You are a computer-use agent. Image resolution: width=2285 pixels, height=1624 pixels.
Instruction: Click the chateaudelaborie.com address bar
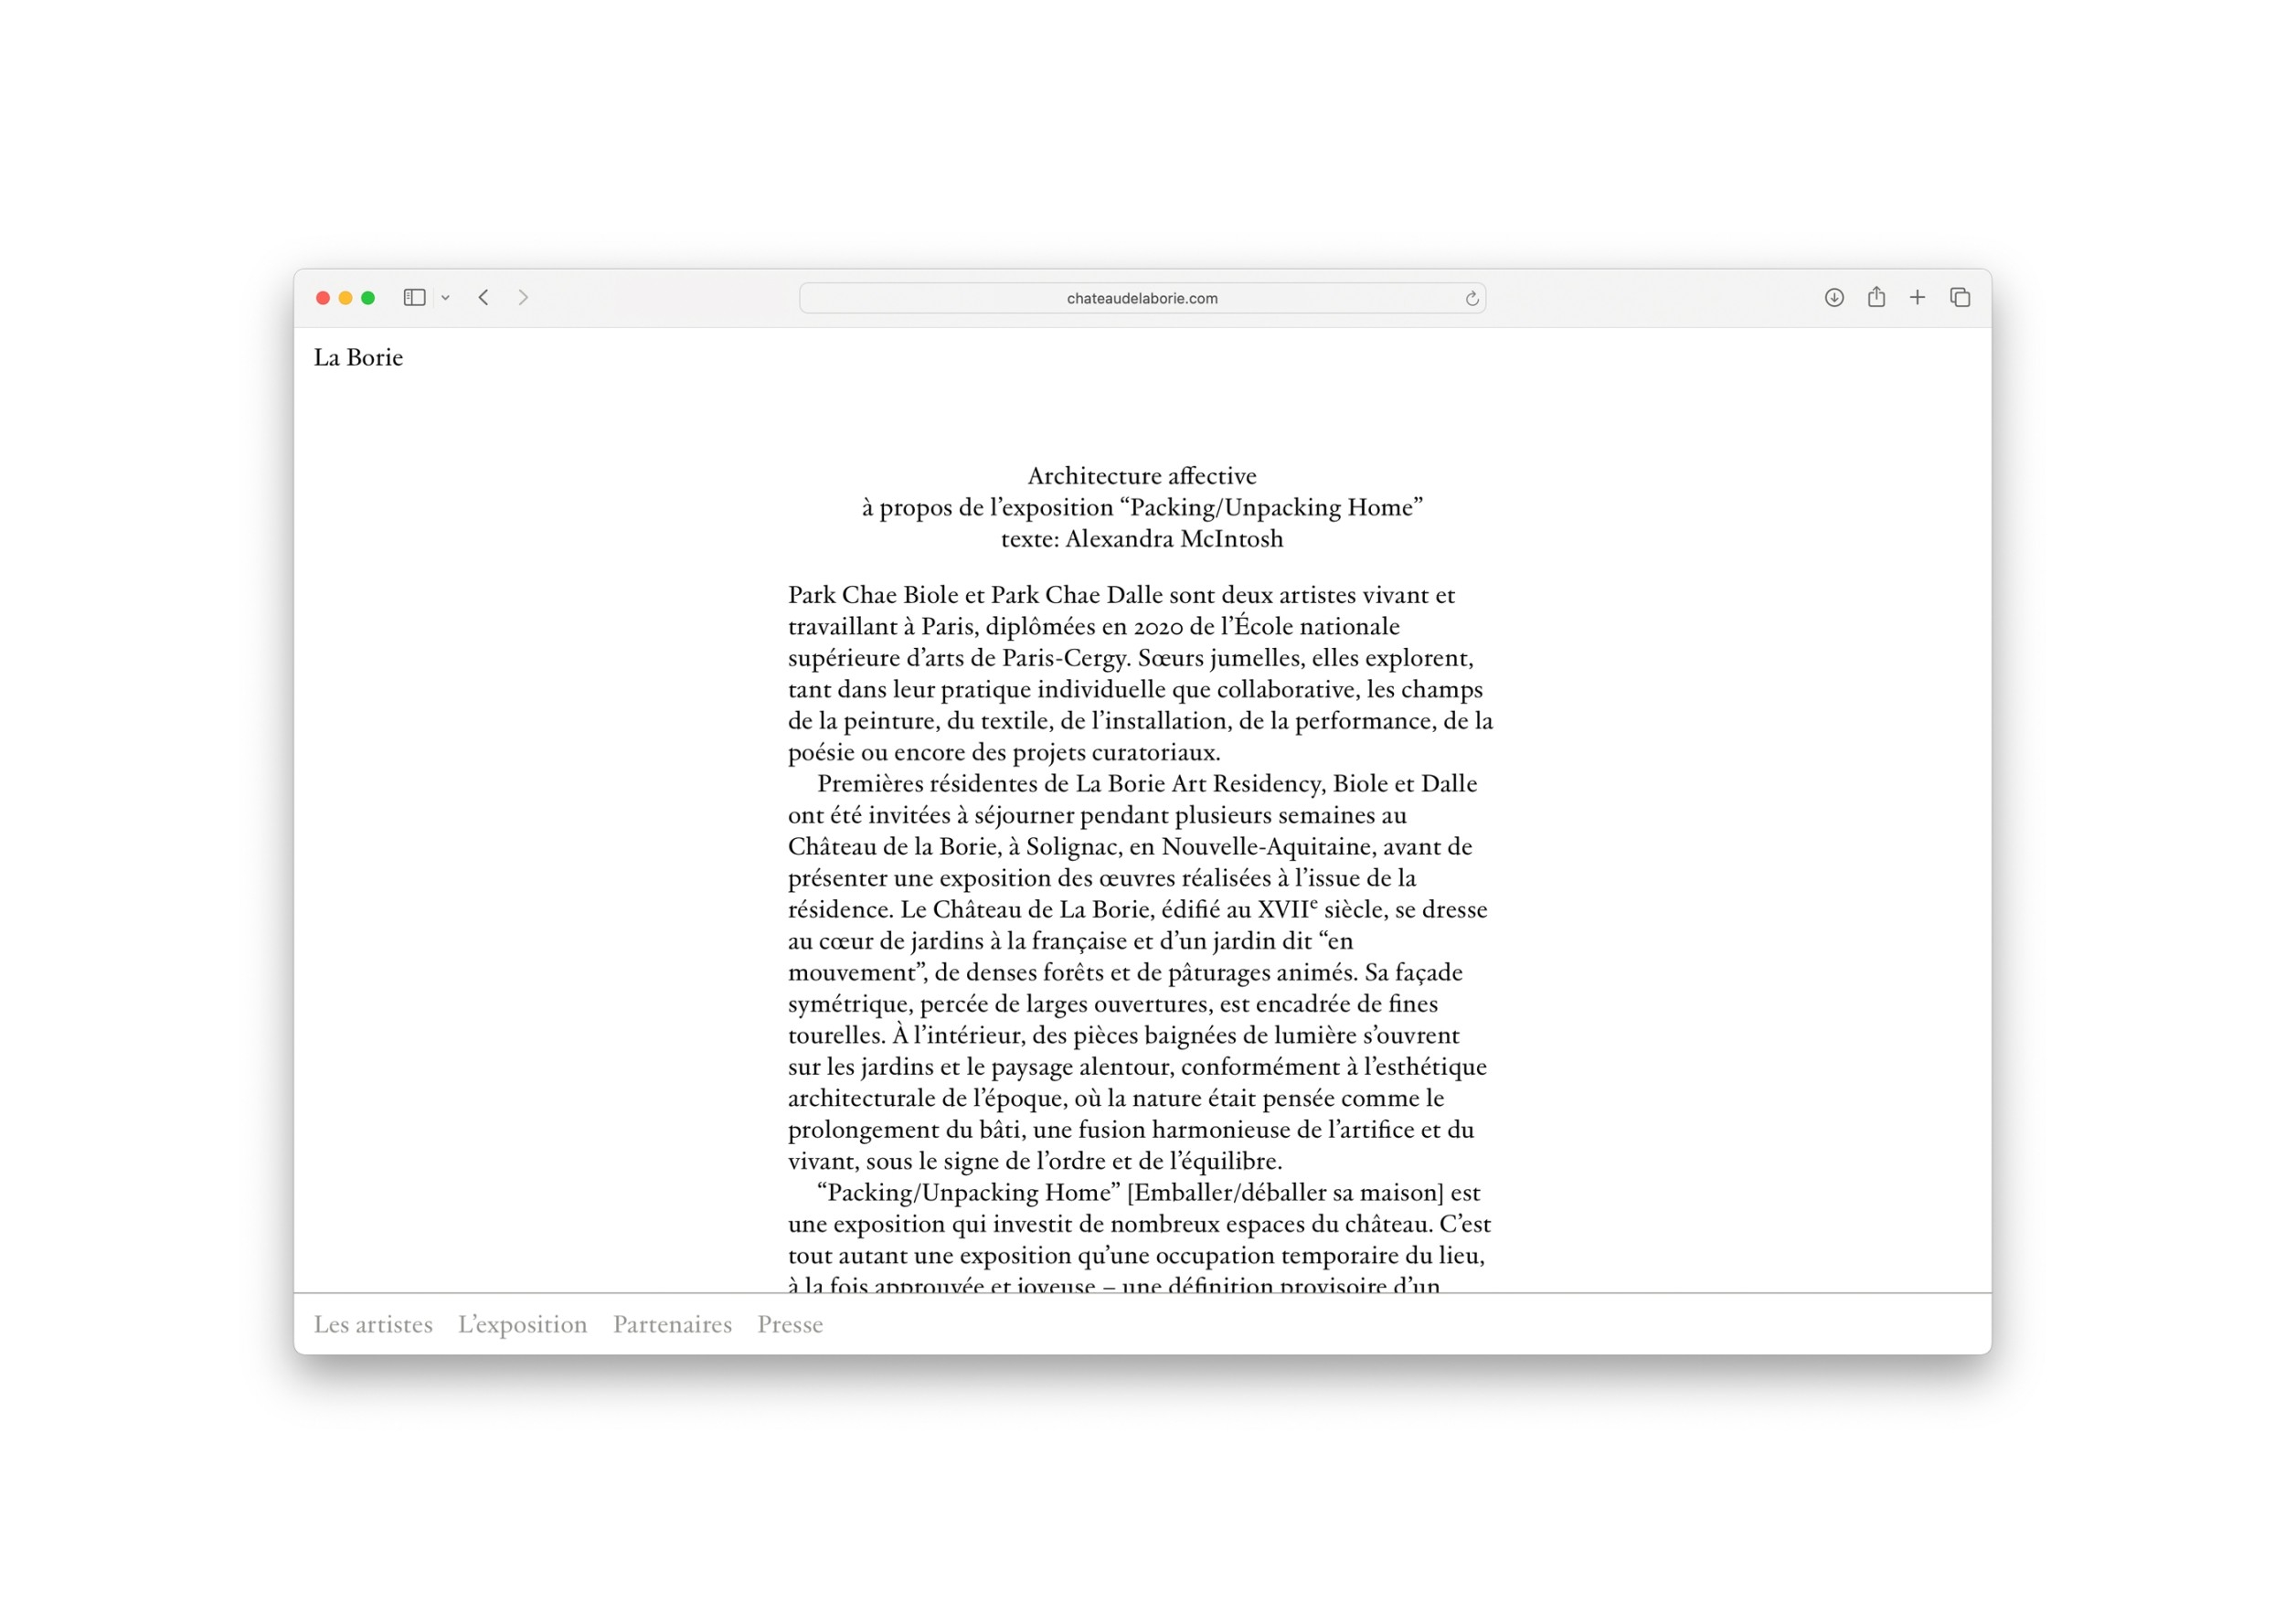pos(1141,299)
